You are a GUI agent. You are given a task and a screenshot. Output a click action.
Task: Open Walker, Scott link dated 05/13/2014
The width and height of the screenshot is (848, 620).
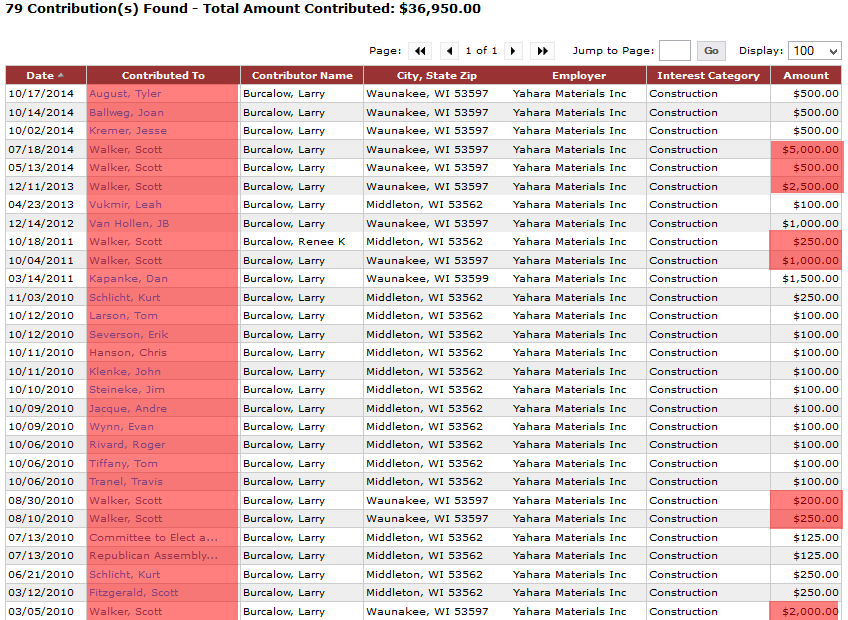pos(125,168)
